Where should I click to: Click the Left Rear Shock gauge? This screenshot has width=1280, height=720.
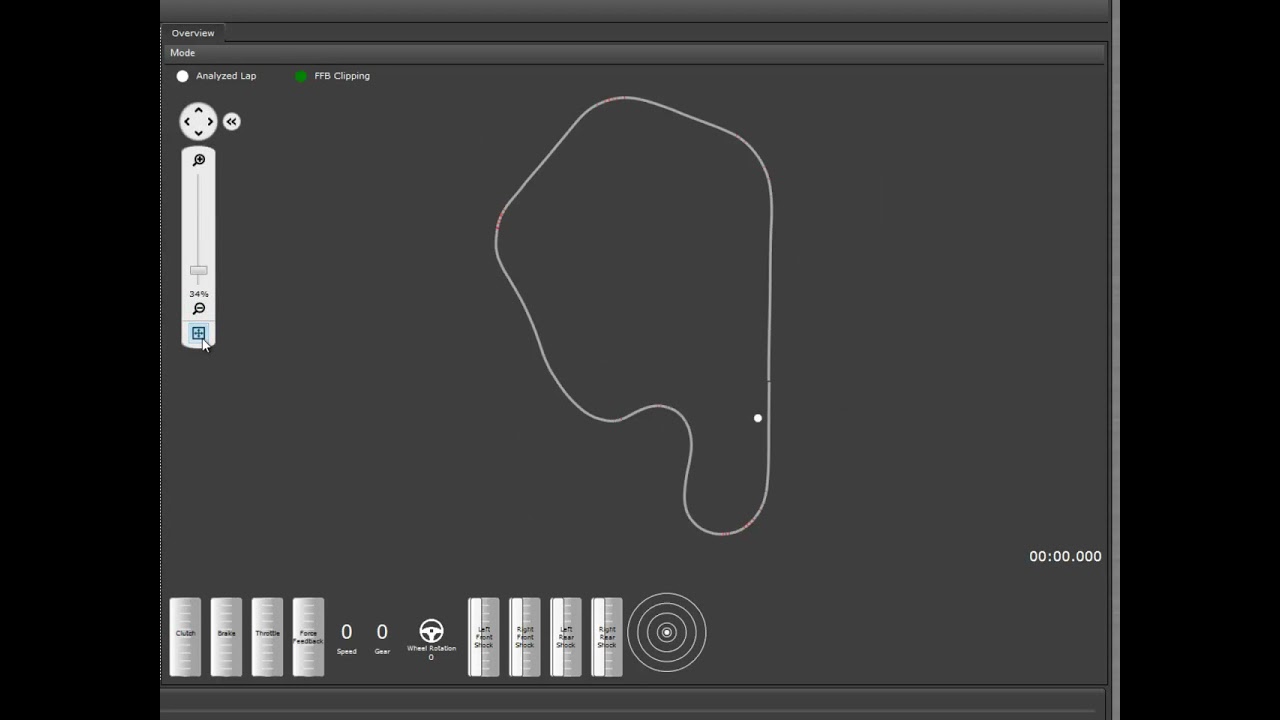click(x=565, y=637)
